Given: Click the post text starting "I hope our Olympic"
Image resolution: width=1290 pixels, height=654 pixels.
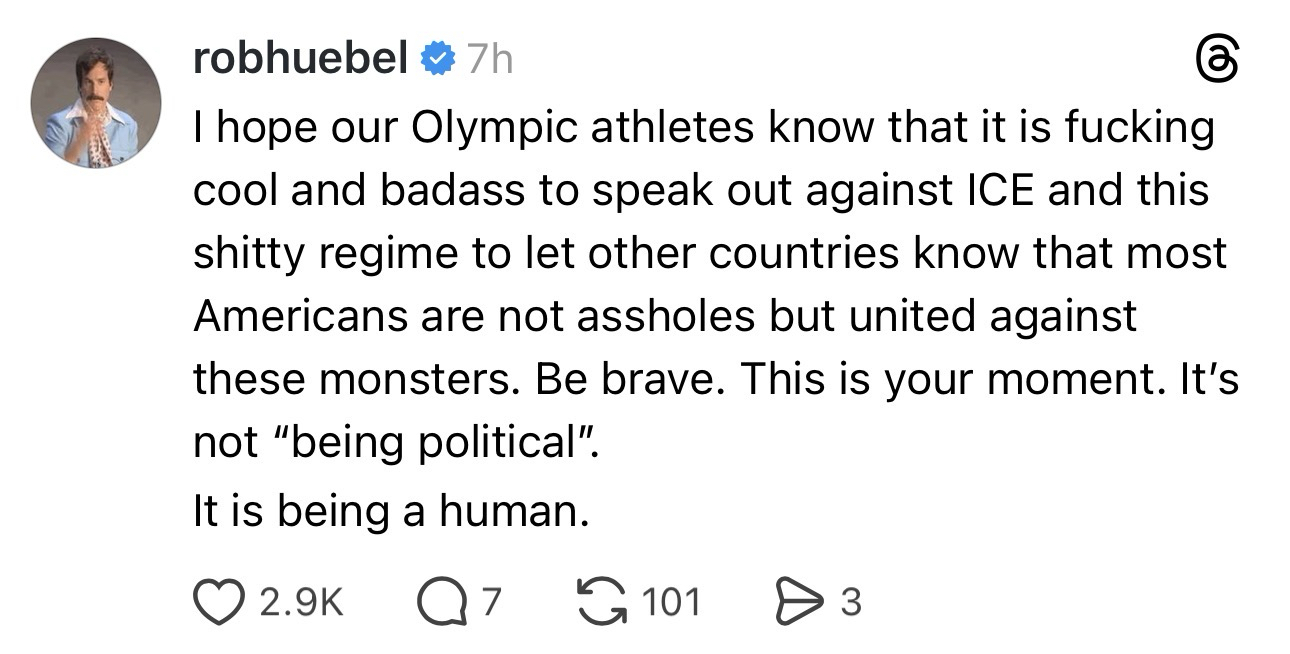Looking at the screenshot, I should 700,128.
